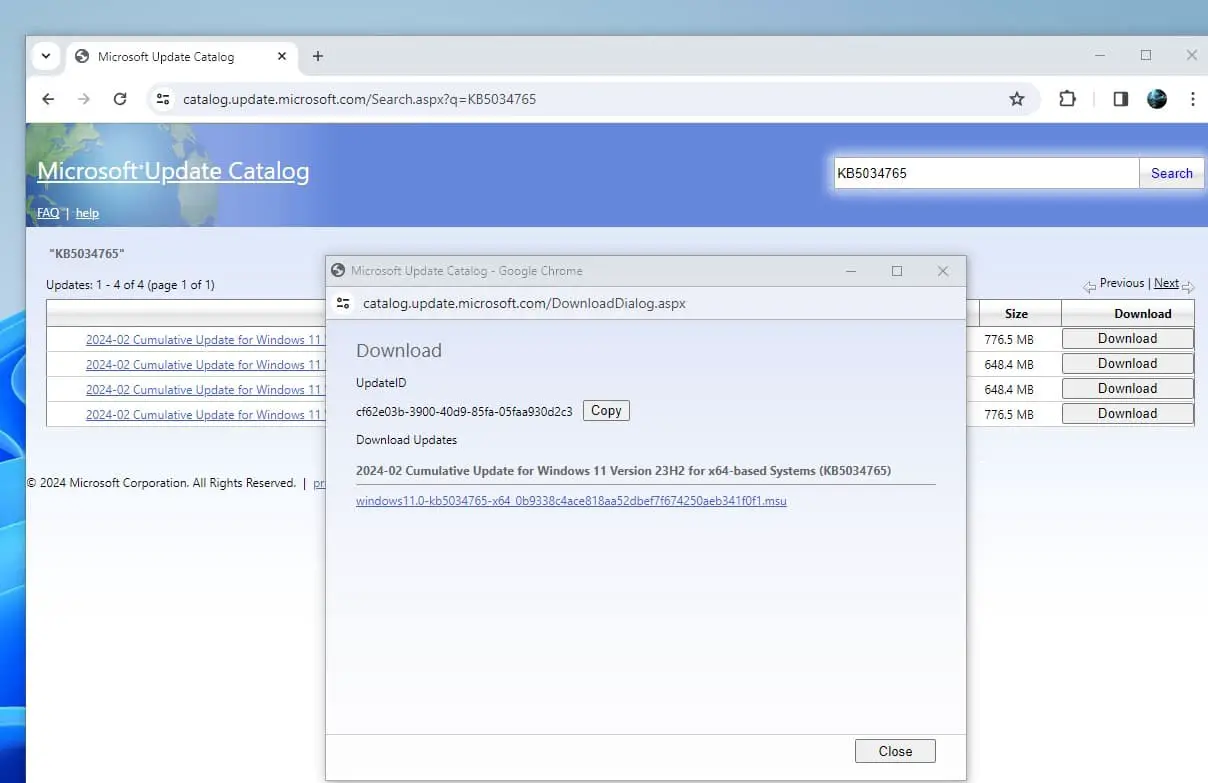
Task: Click the Search button
Action: [1171, 173]
